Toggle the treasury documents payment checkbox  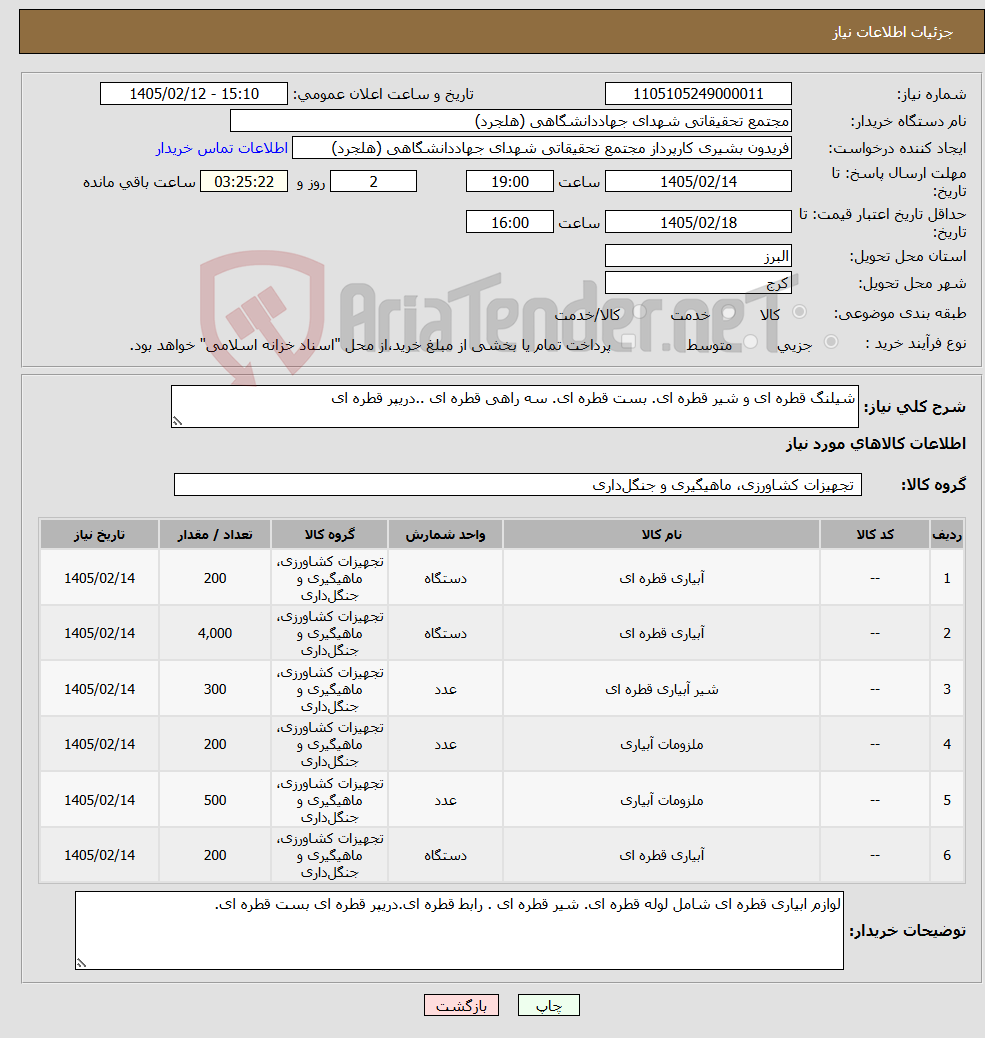629,342
